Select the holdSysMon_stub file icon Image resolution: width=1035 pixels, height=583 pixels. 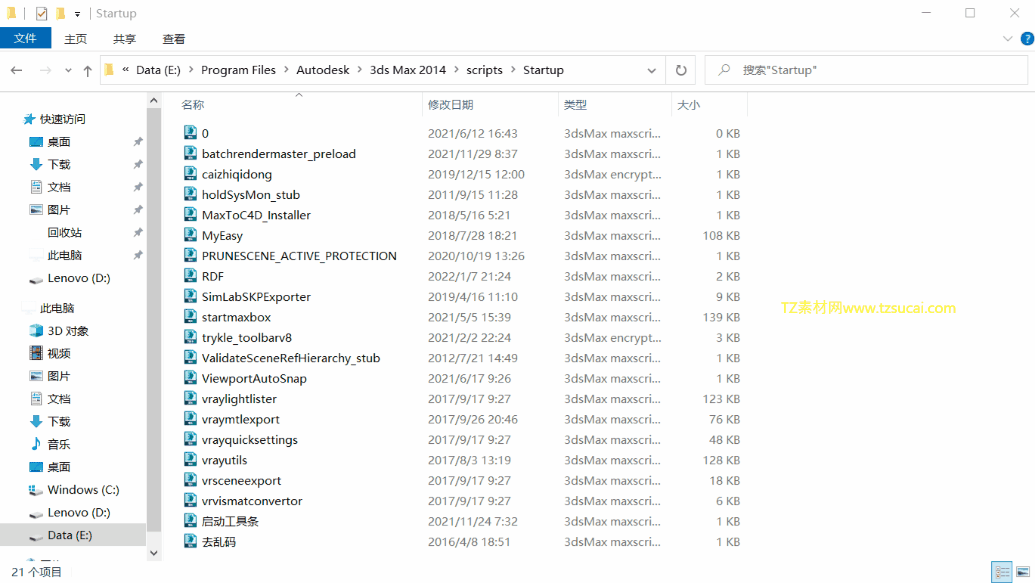pos(190,194)
